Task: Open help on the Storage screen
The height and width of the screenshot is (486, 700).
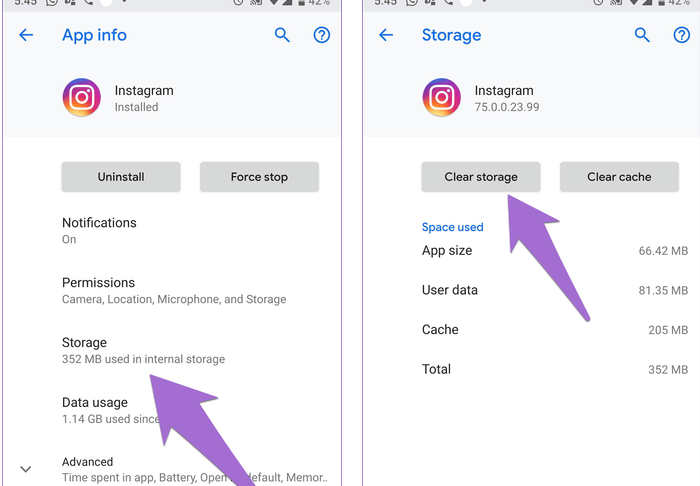Action: 681,35
